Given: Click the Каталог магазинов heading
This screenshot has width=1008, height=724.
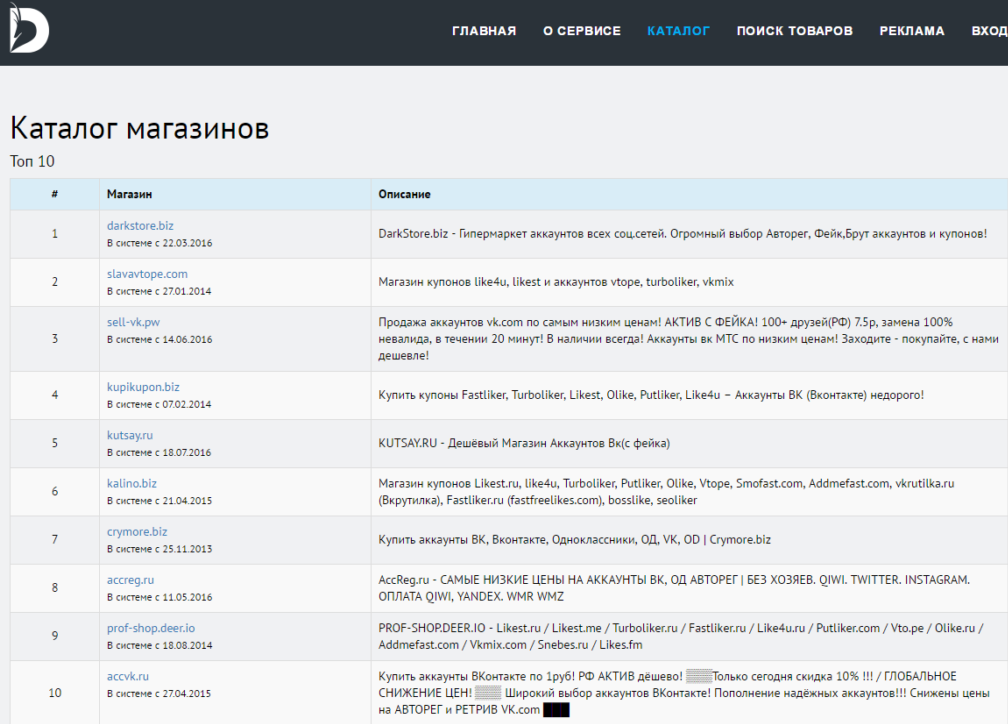Looking at the screenshot, I should (140, 128).
